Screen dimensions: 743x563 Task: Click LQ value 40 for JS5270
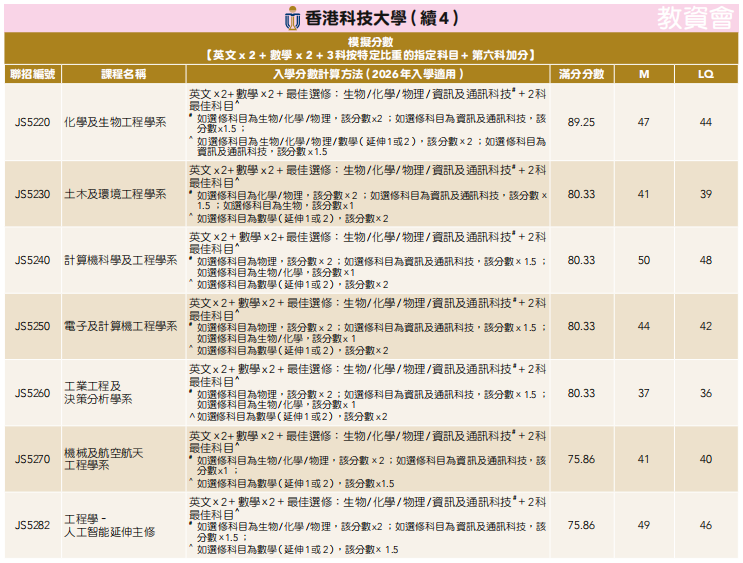pos(706,459)
